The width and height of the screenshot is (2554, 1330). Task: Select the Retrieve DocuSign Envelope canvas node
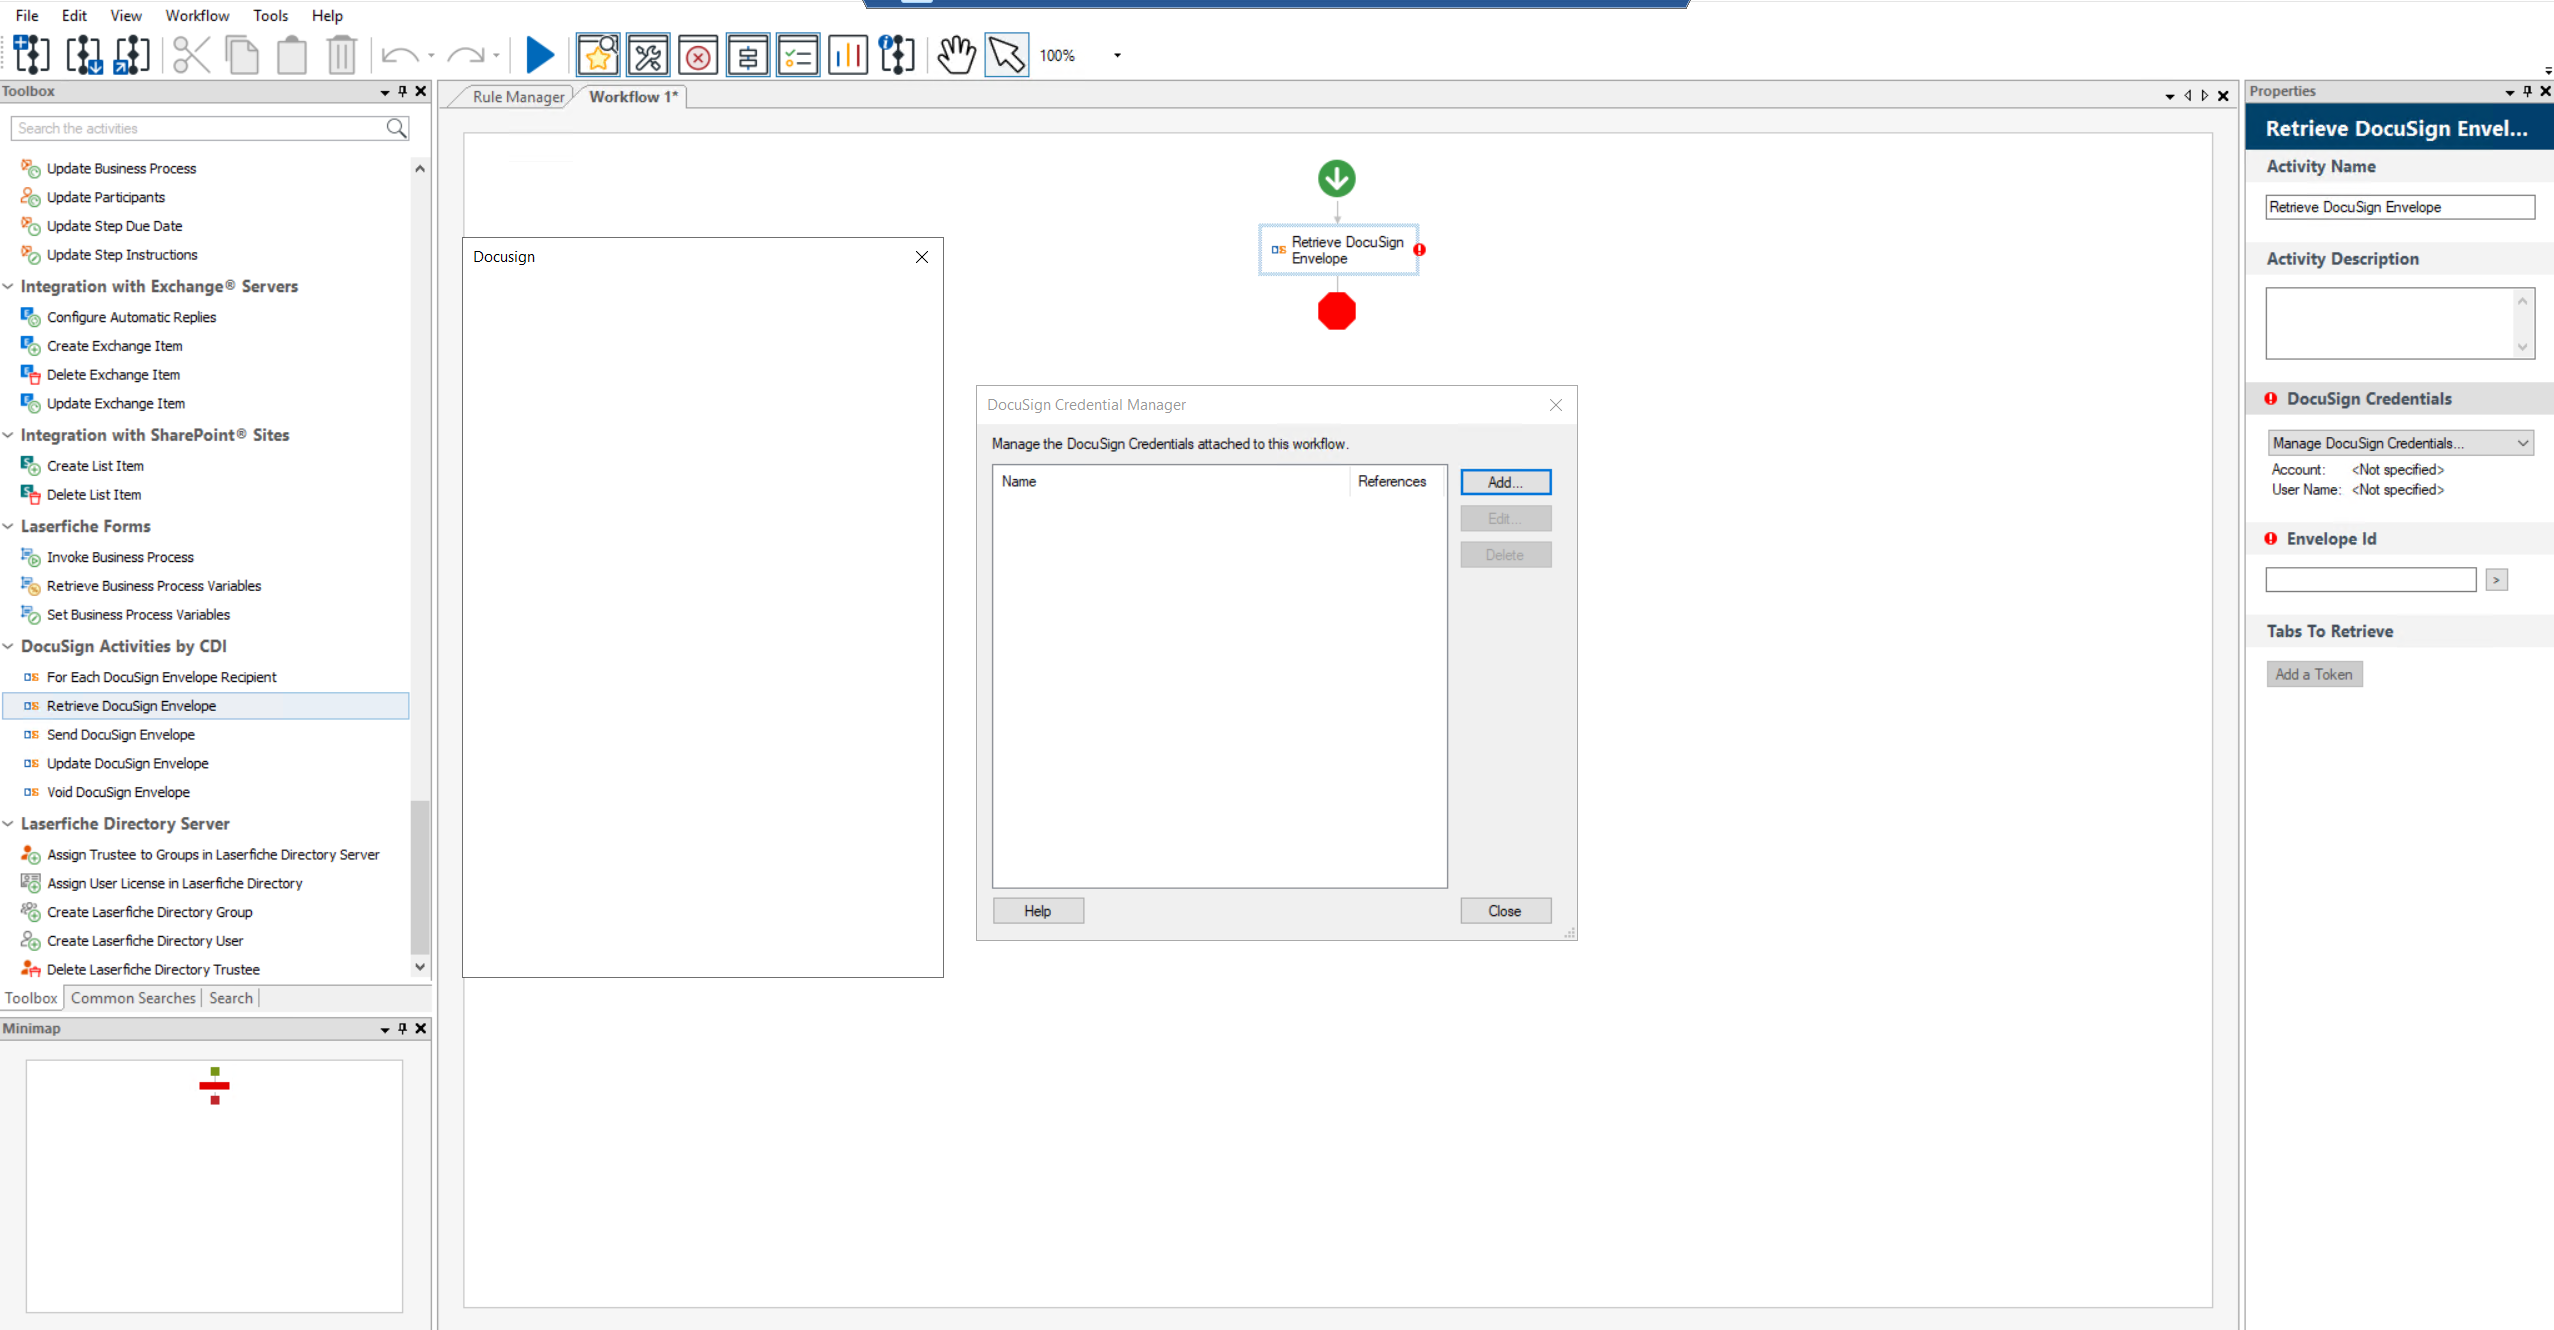click(1339, 250)
